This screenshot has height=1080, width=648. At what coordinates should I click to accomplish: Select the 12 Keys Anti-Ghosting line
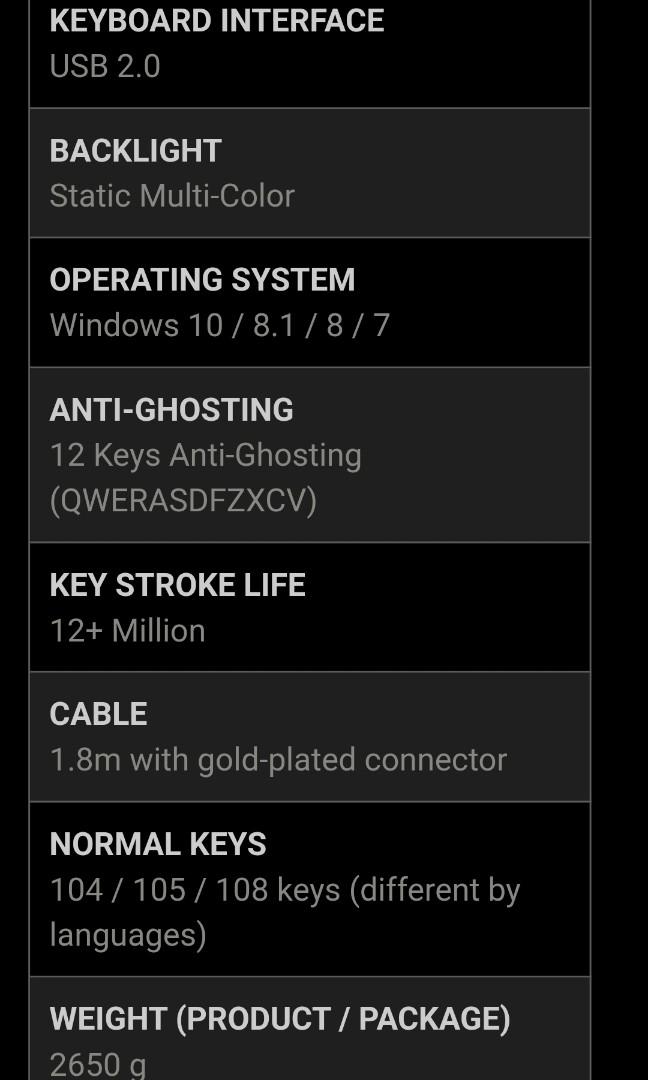click(205, 455)
